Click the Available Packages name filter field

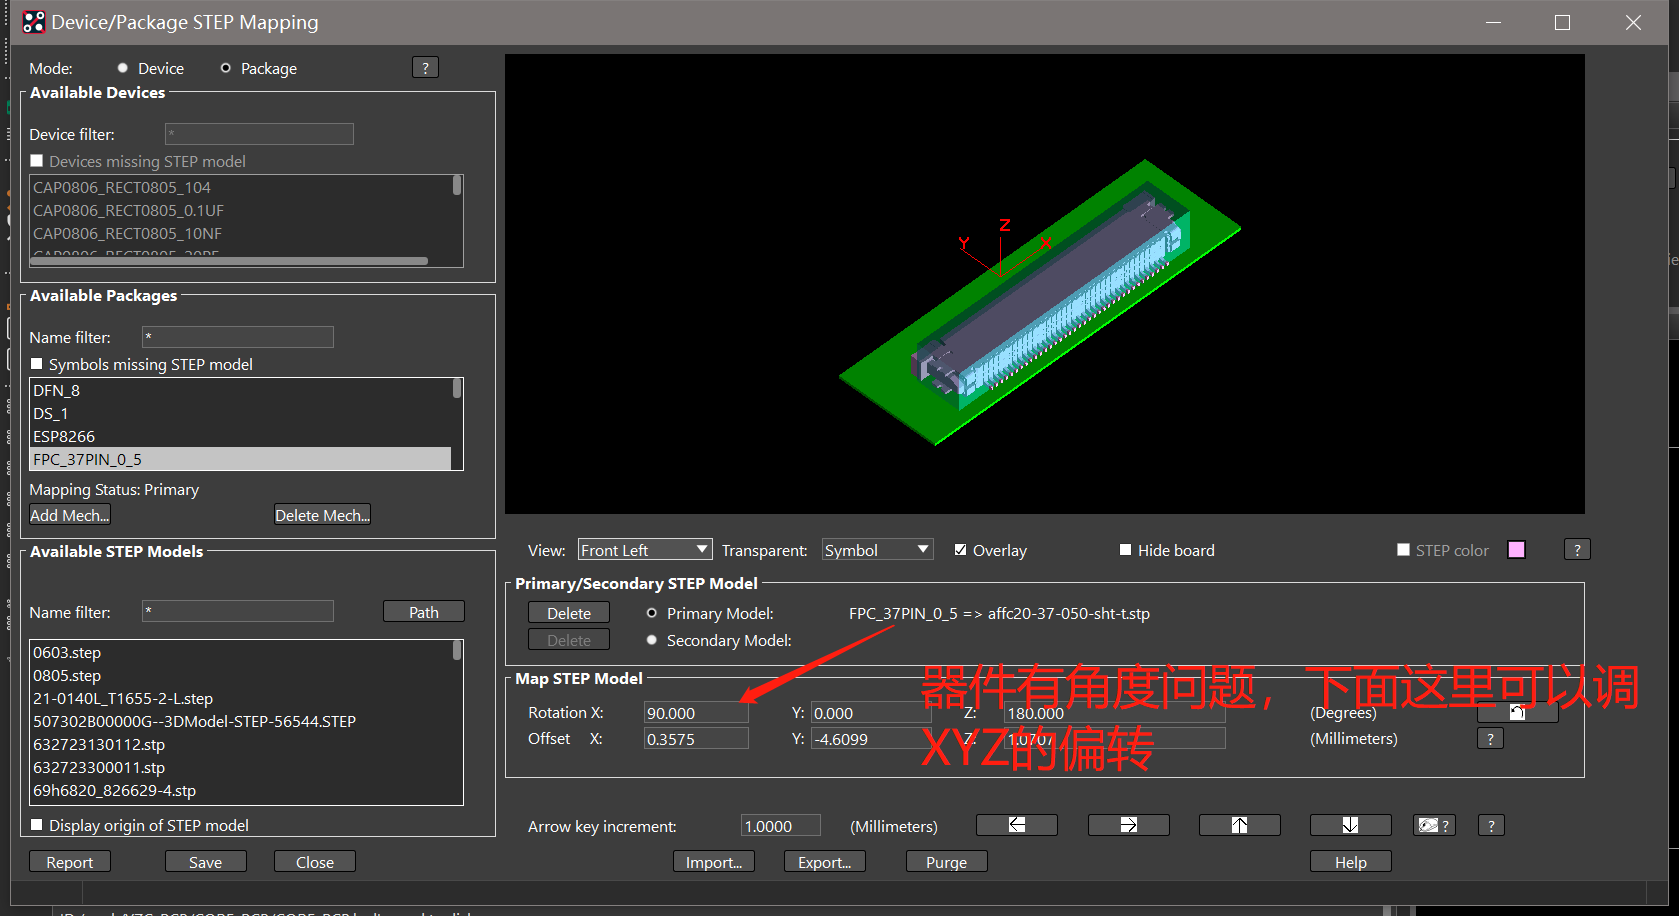point(238,337)
